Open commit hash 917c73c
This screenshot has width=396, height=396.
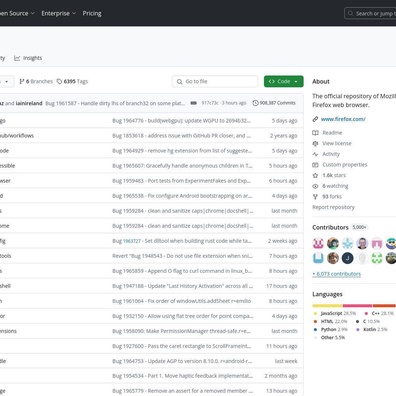click(x=210, y=103)
